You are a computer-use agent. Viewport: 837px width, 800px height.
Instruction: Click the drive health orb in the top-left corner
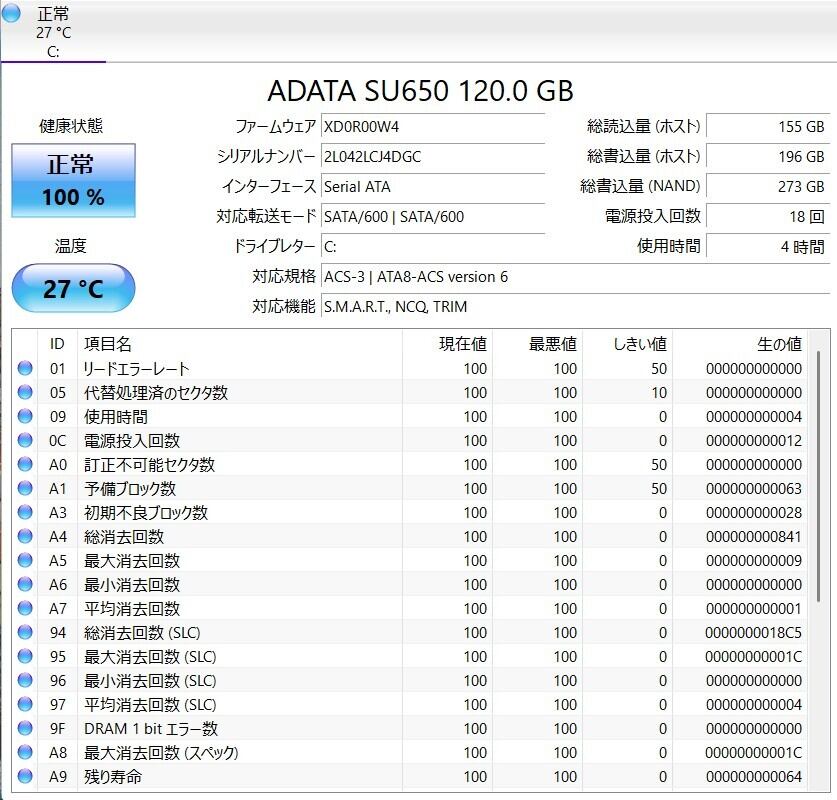[12, 13]
